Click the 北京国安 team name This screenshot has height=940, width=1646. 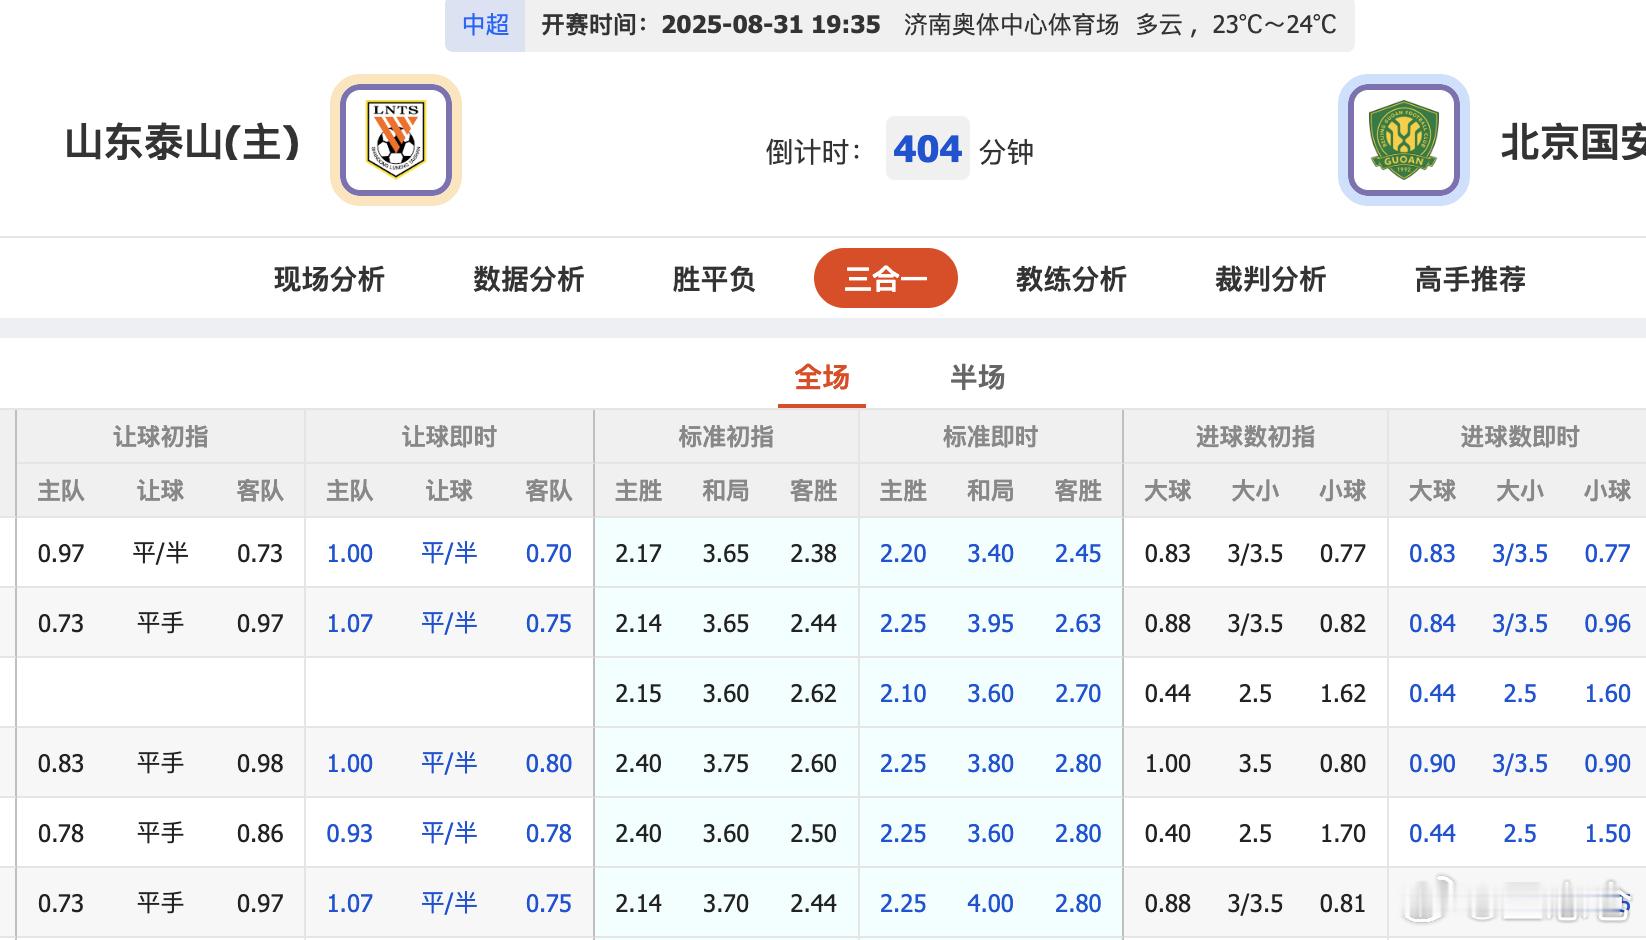1573,142
